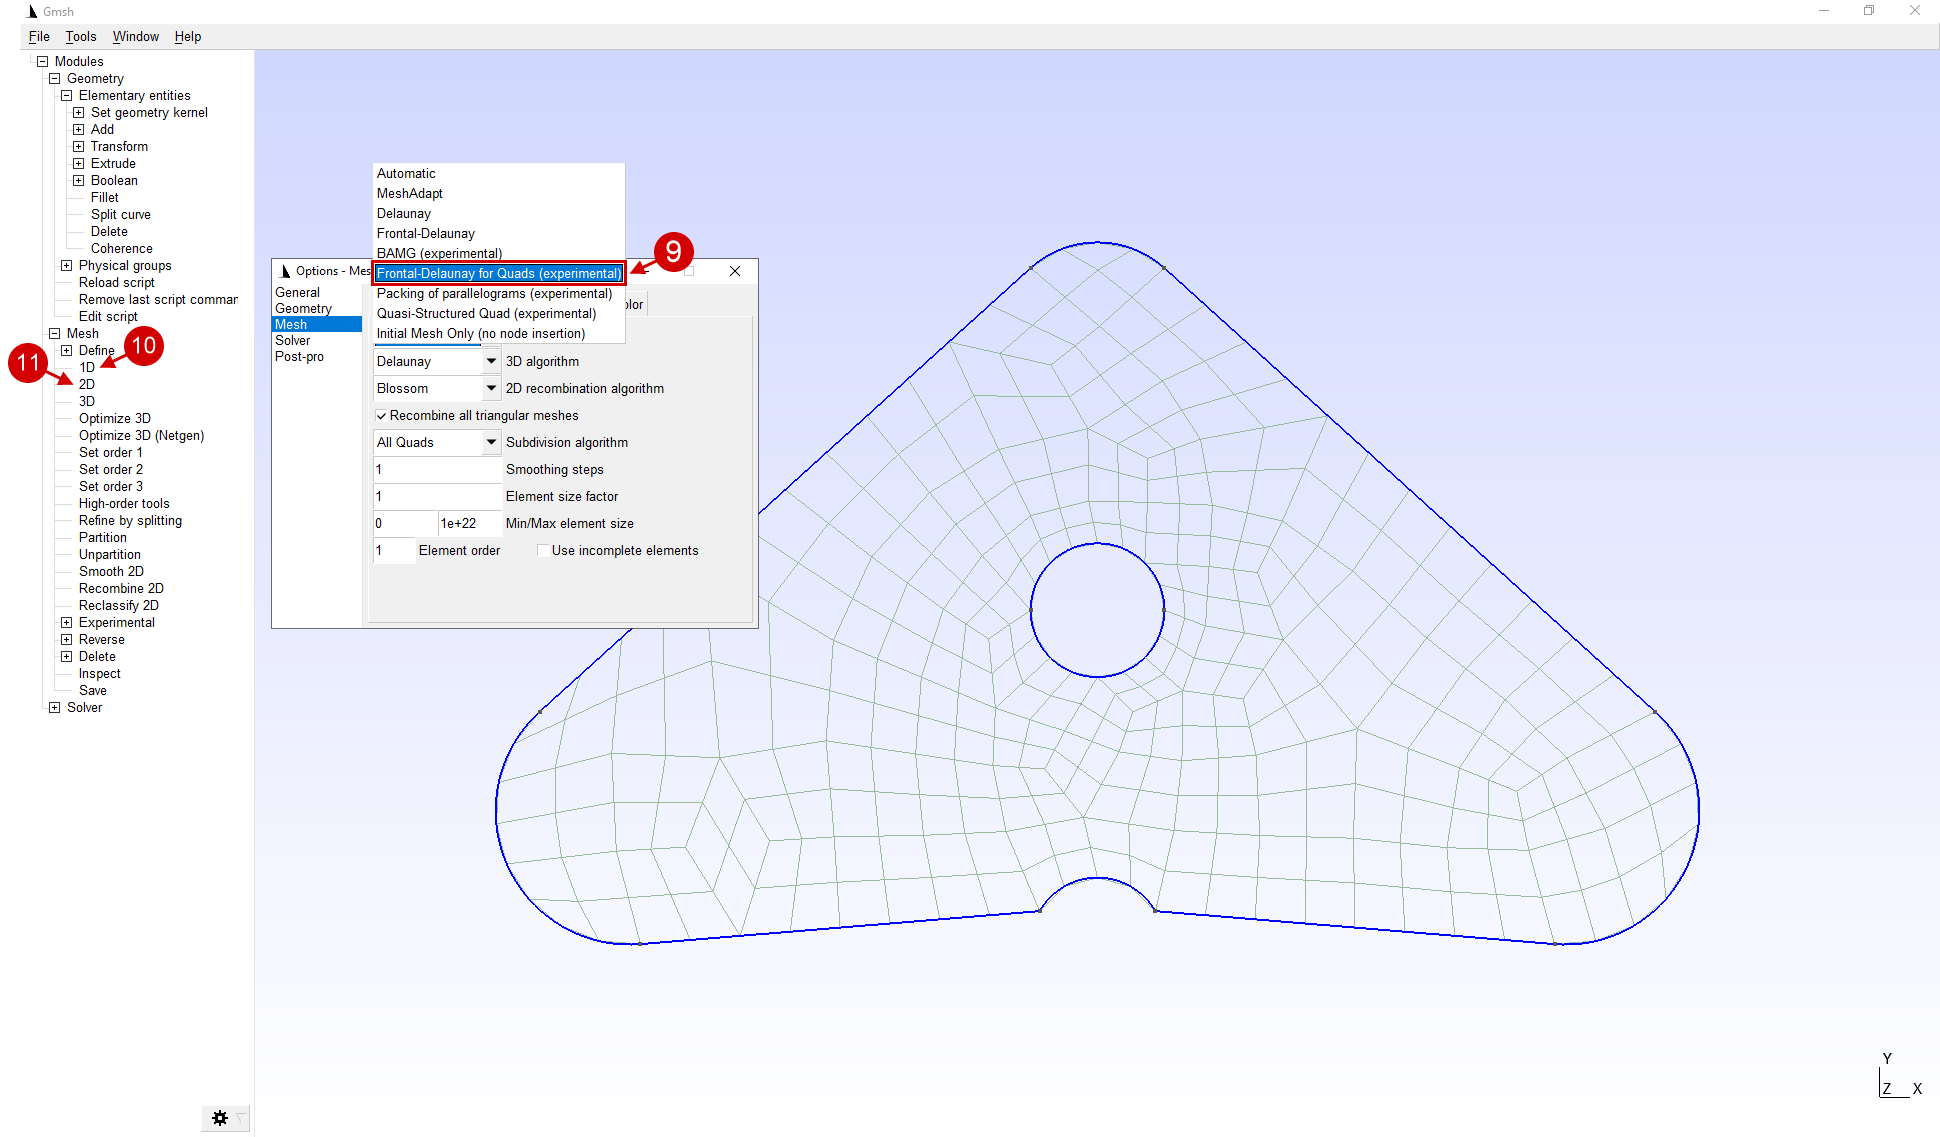Open the 3D algorithm dropdown
This screenshot has width=1940, height=1137.
click(491, 361)
